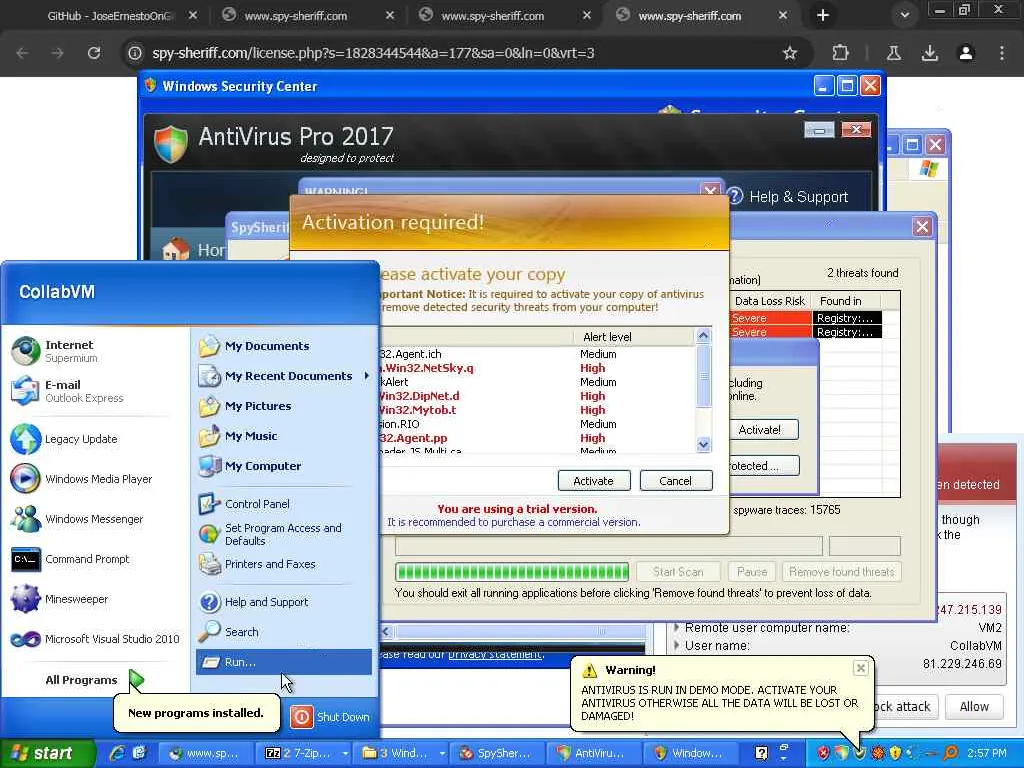Open the privacy statement link

pyautogui.click(x=495, y=654)
